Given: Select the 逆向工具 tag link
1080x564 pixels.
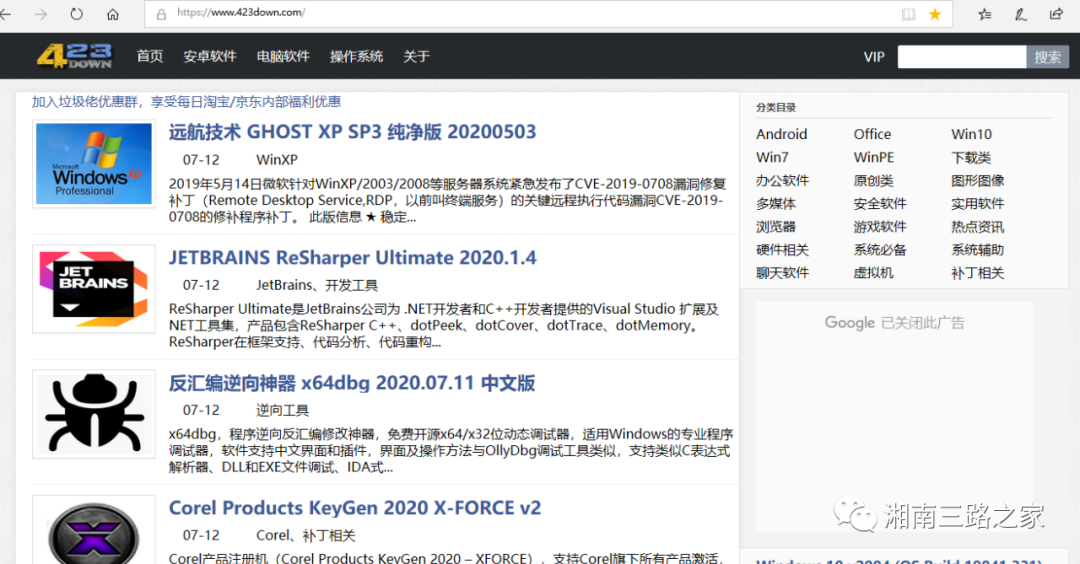Looking at the screenshot, I should click(x=282, y=410).
